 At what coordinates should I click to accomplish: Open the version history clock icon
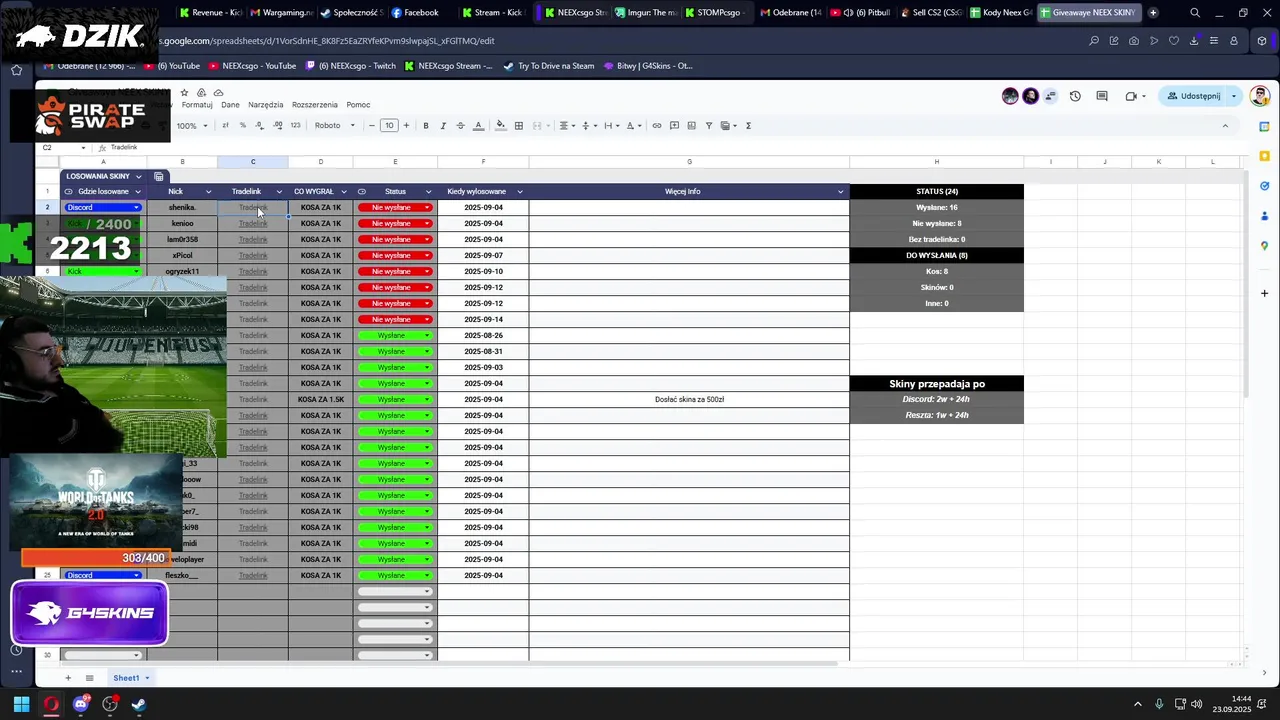(1075, 96)
